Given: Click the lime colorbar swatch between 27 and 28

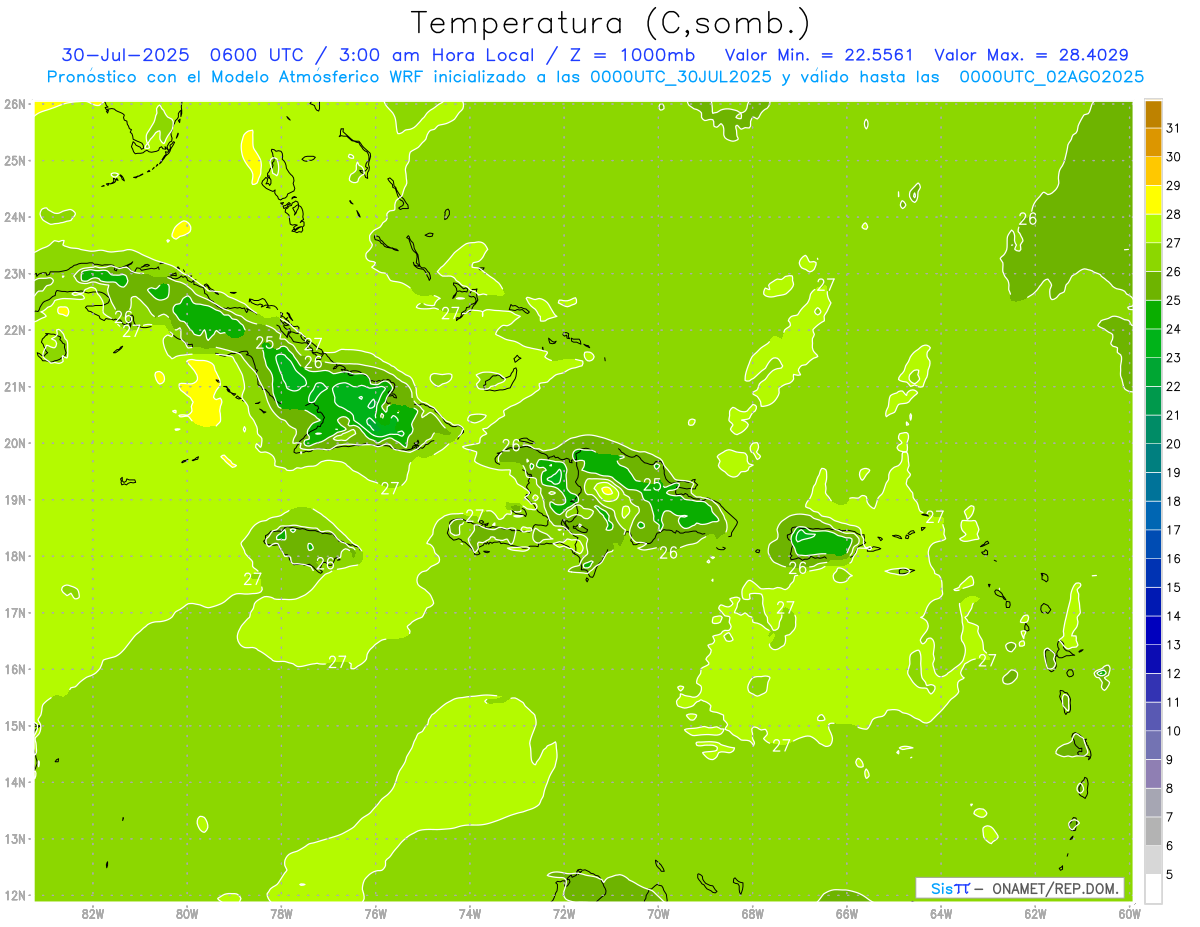Looking at the screenshot, I should point(1153,229).
